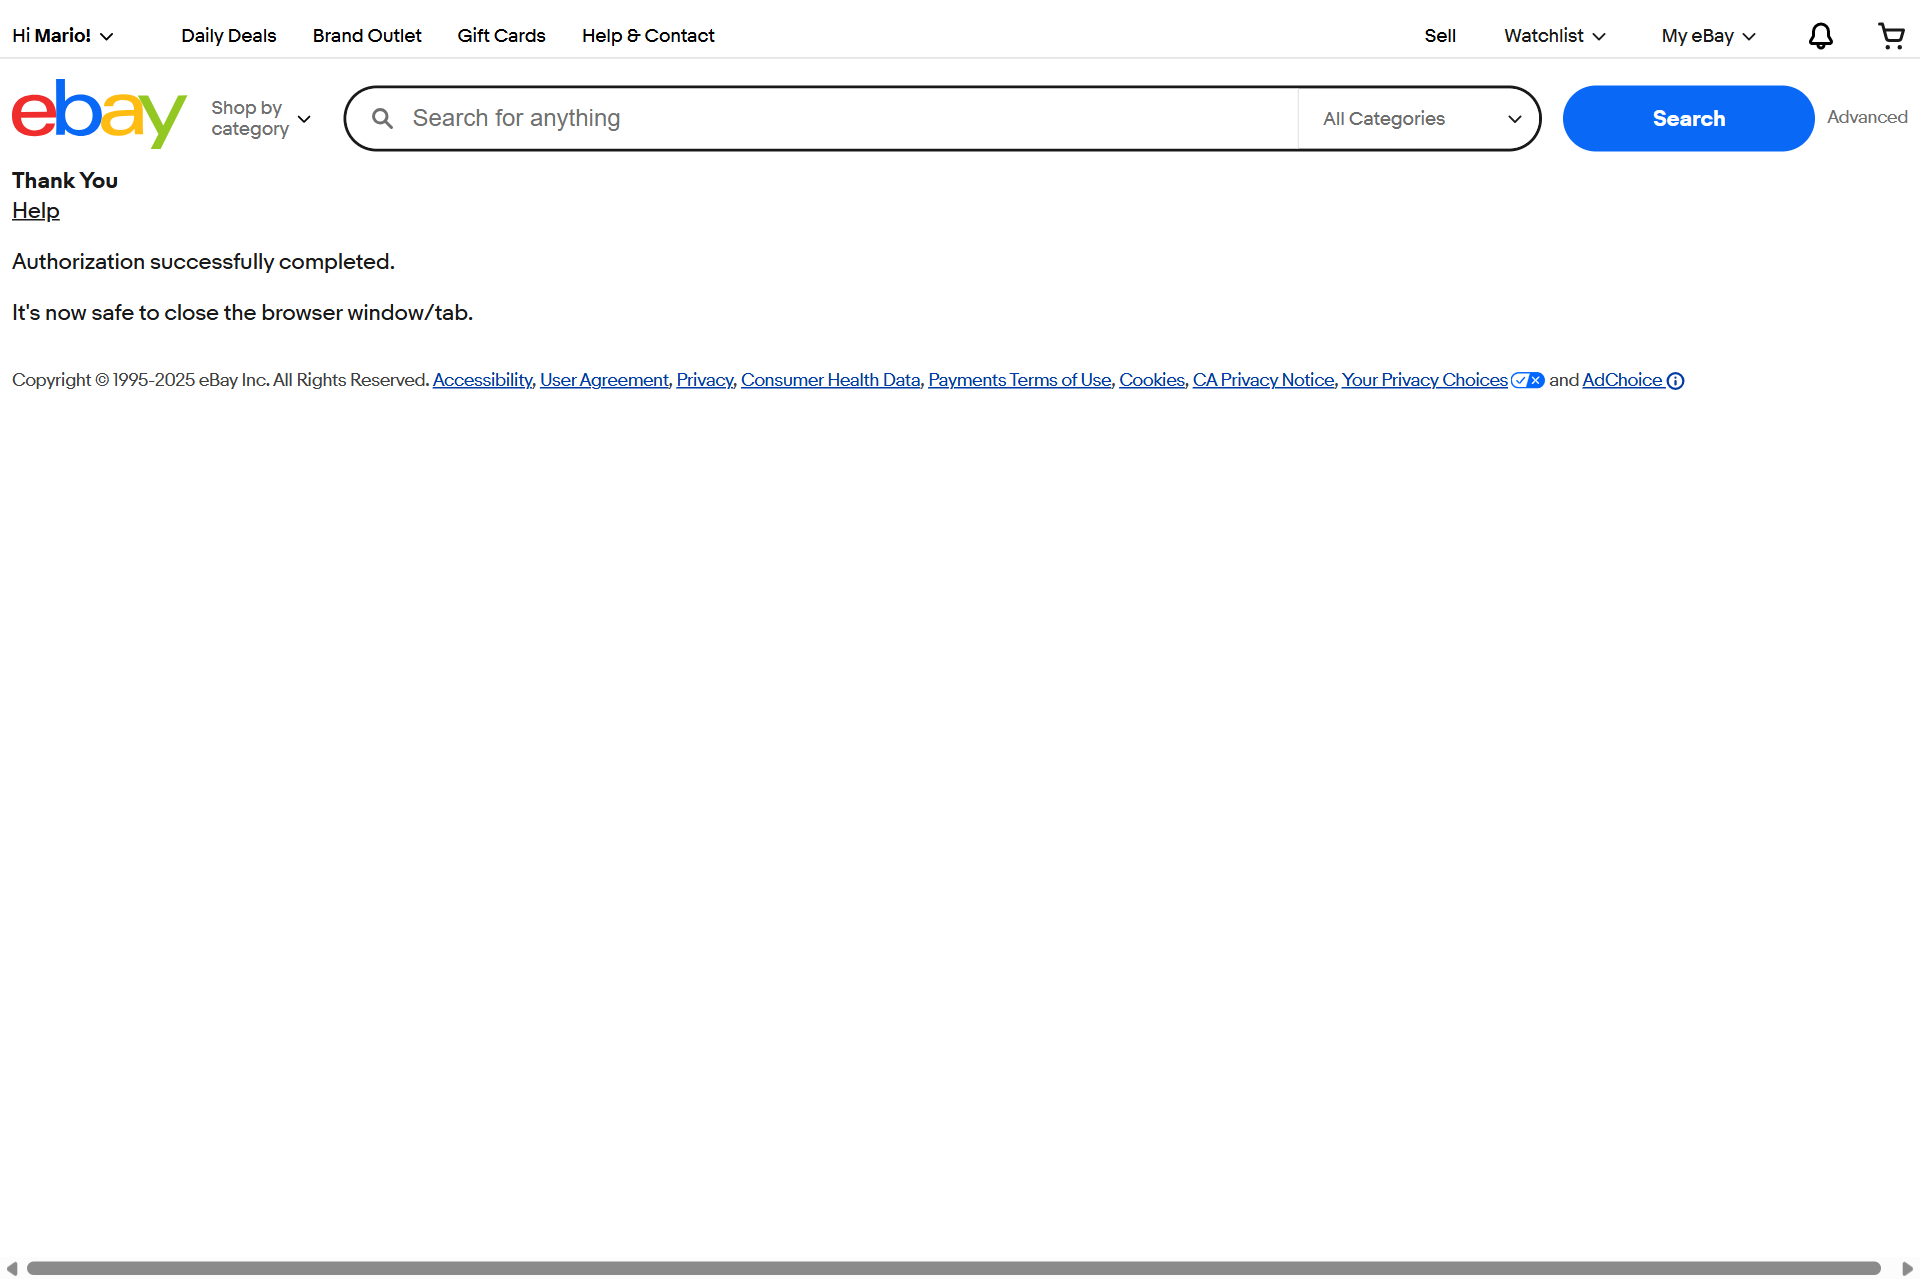Open the Gift Cards page
1920x1279 pixels.
pos(501,35)
